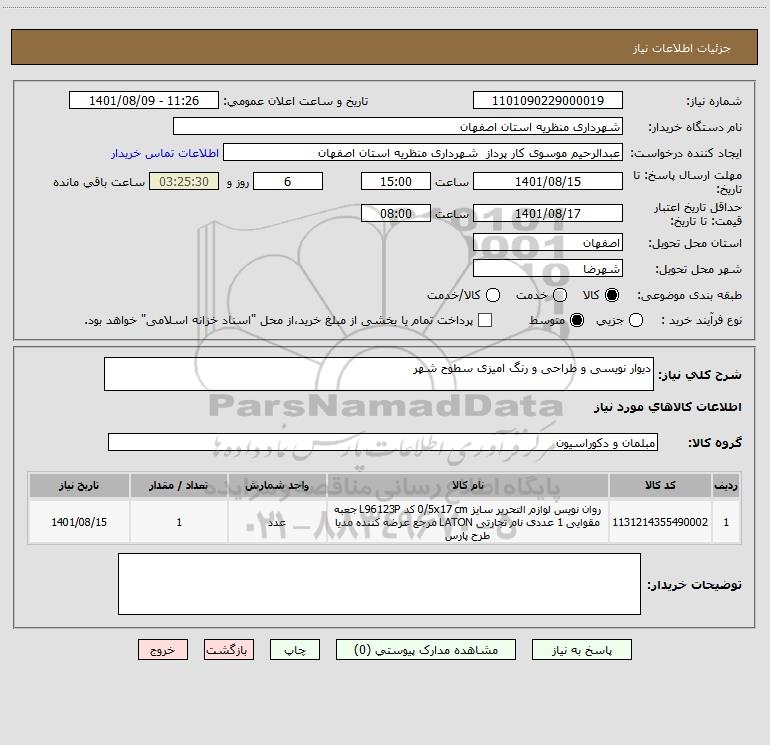Choose the متوسط purchase type radio
The height and width of the screenshot is (745, 770).
click(x=577, y=320)
